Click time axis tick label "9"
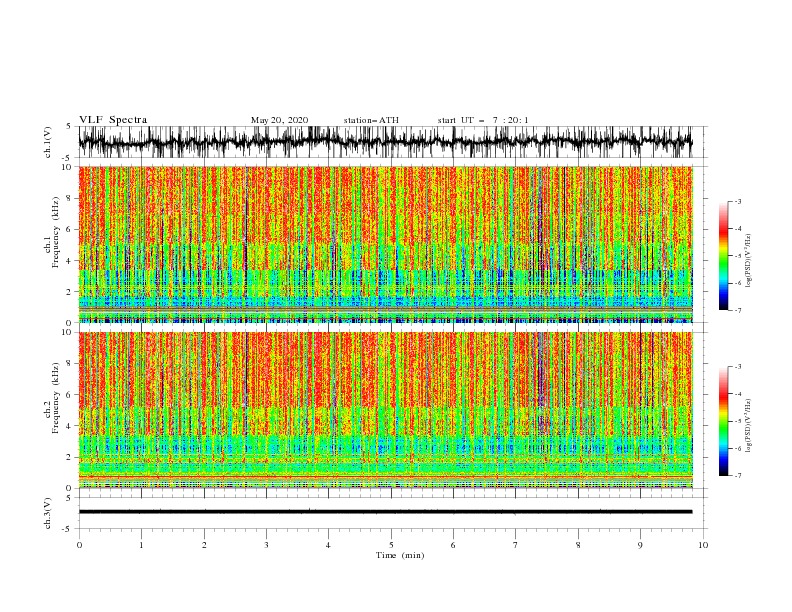The height and width of the screenshot is (612, 792). (640, 545)
